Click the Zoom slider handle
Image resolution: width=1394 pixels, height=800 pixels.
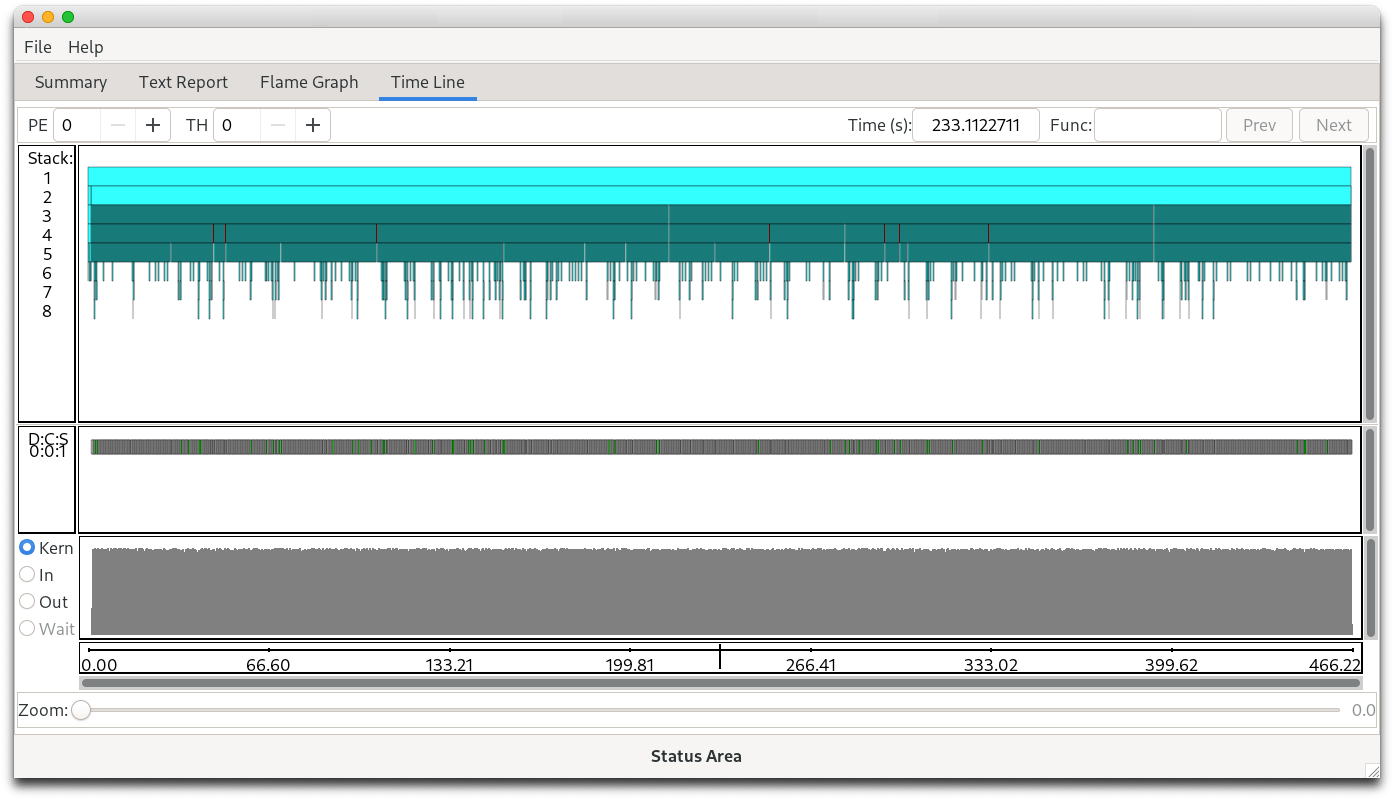pyautogui.click(x=81, y=710)
